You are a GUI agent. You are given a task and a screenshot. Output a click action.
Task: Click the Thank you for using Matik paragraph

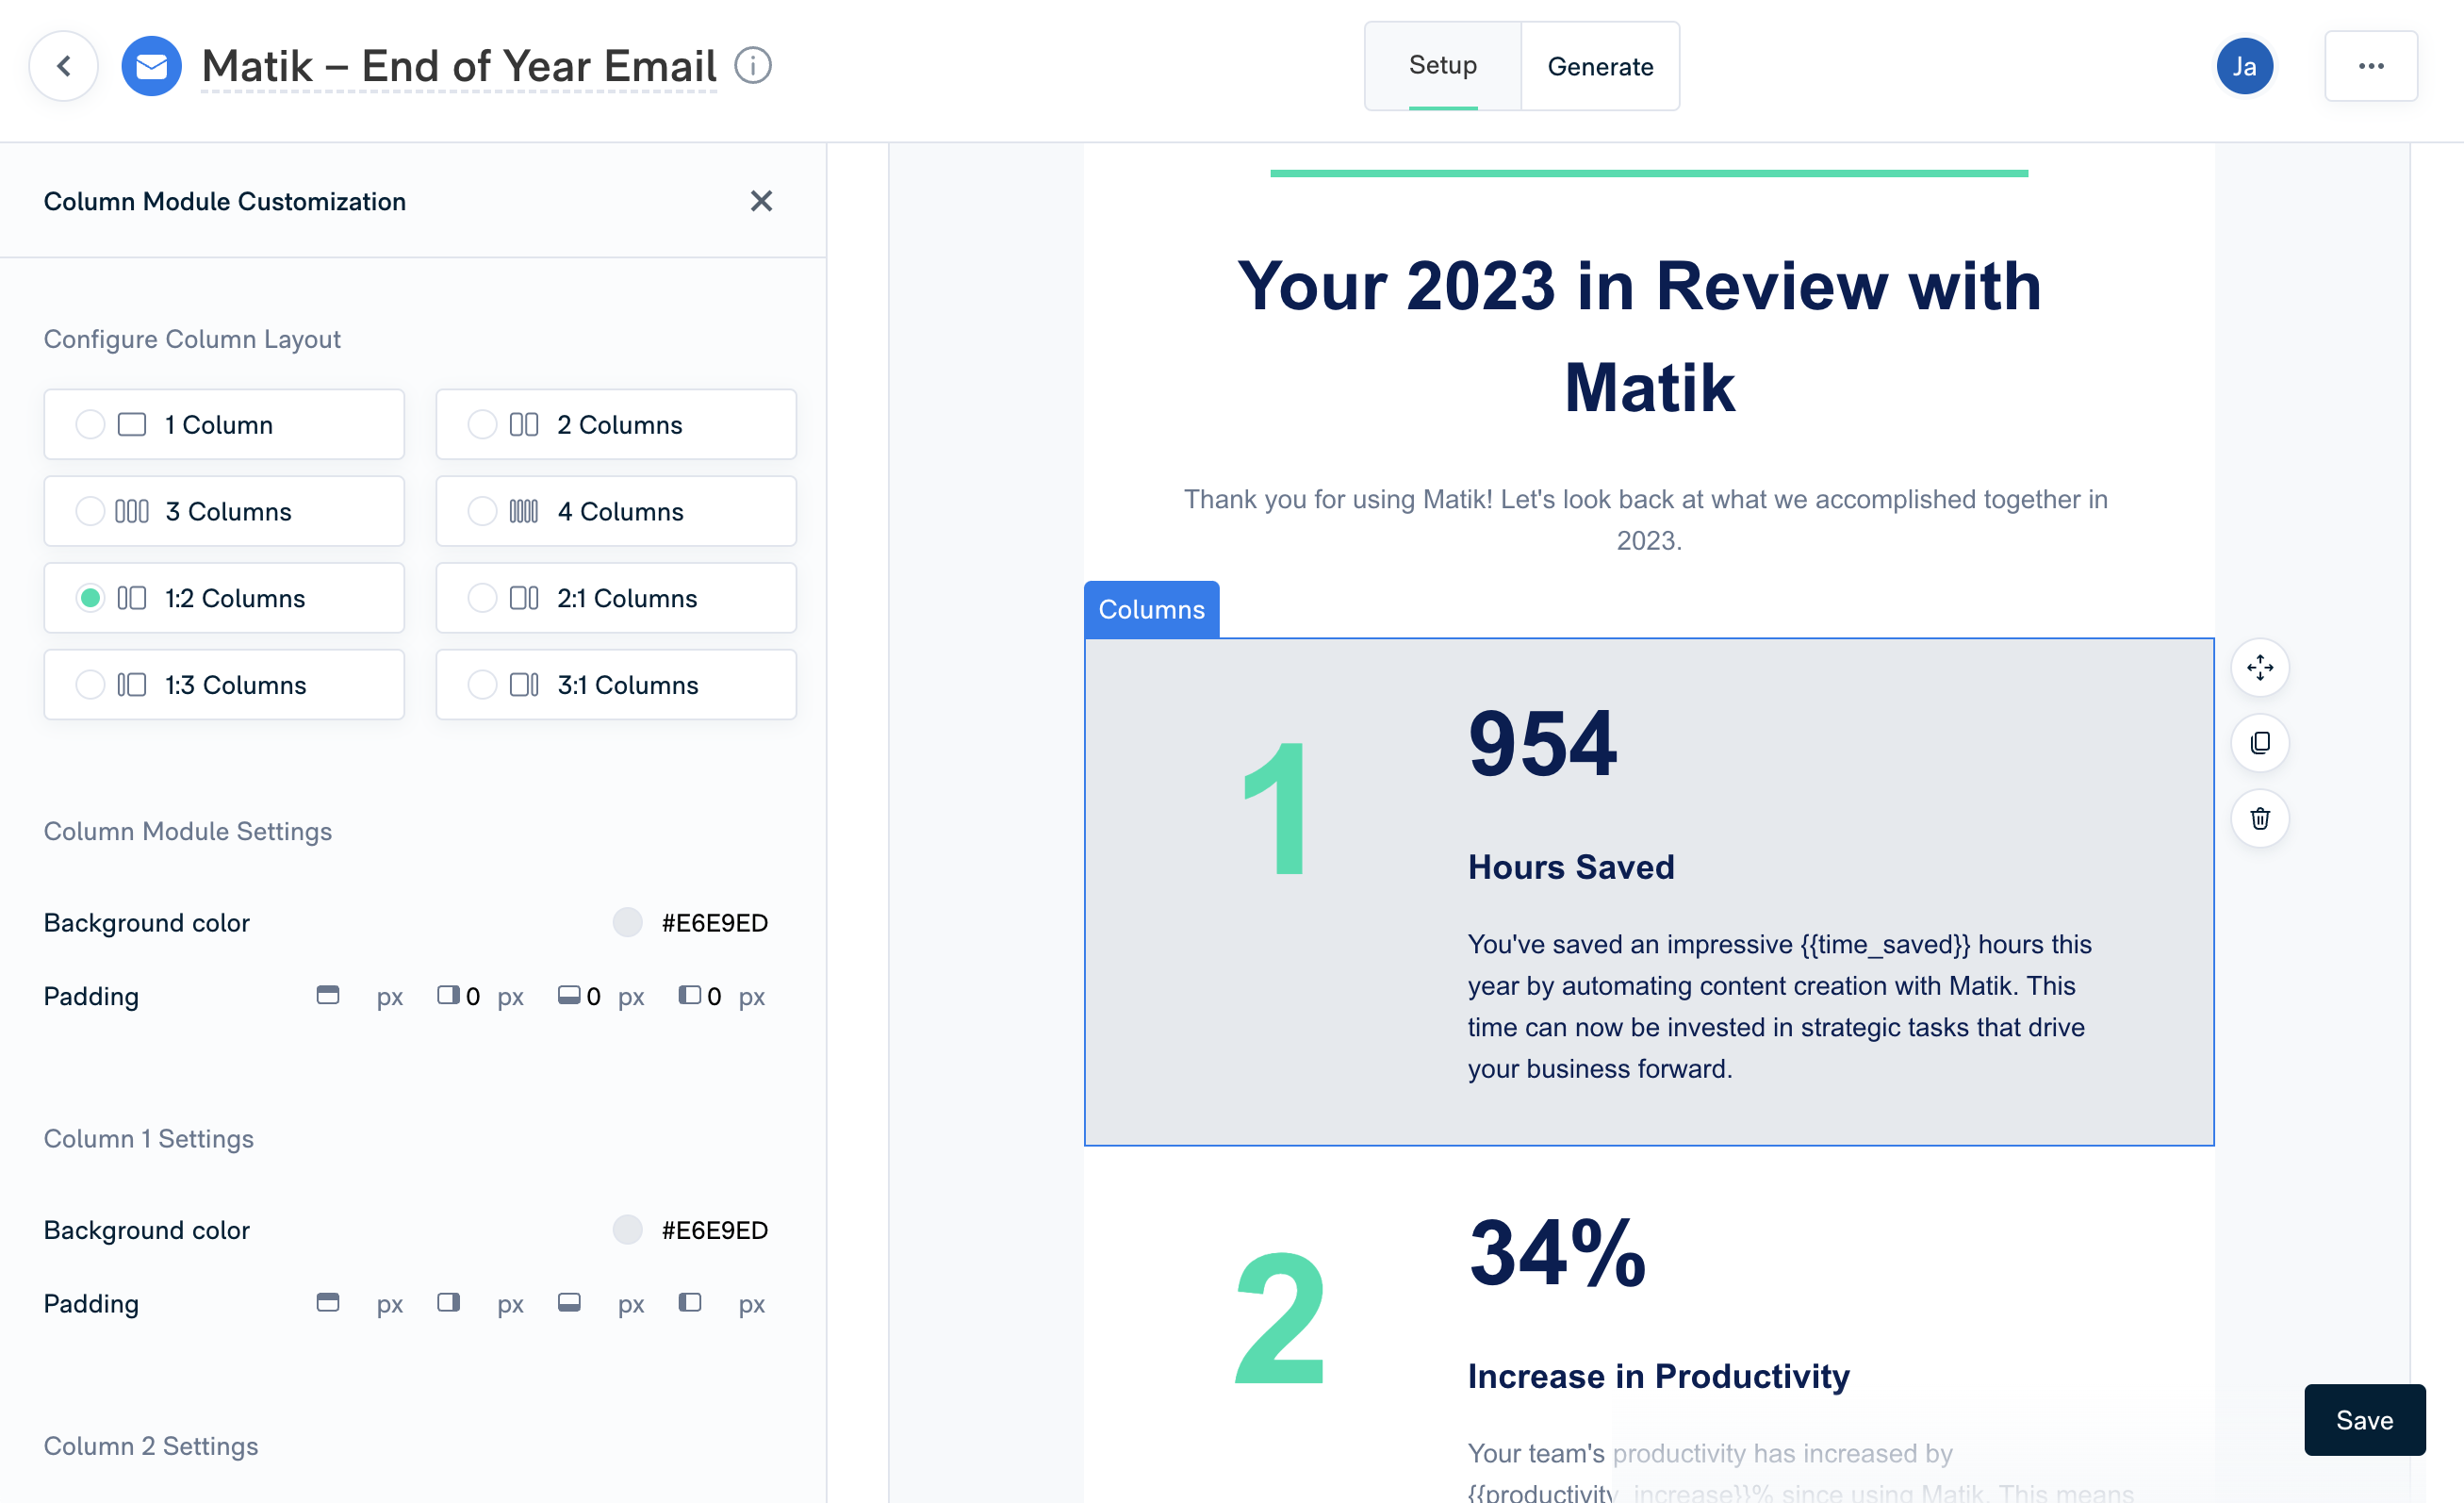tap(1646, 520)
